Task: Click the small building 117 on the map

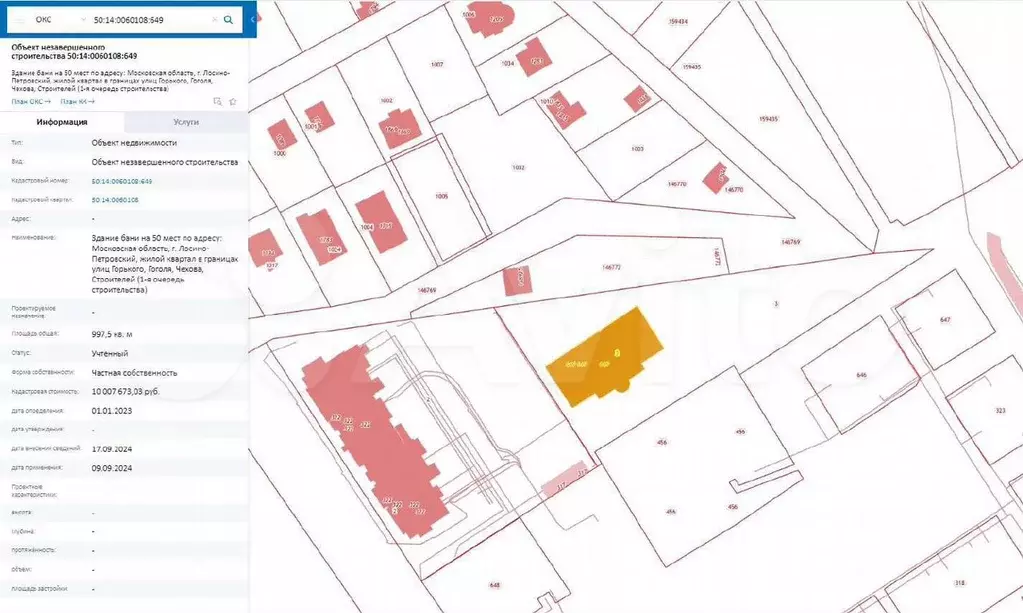Action: [x=565, y=480]
